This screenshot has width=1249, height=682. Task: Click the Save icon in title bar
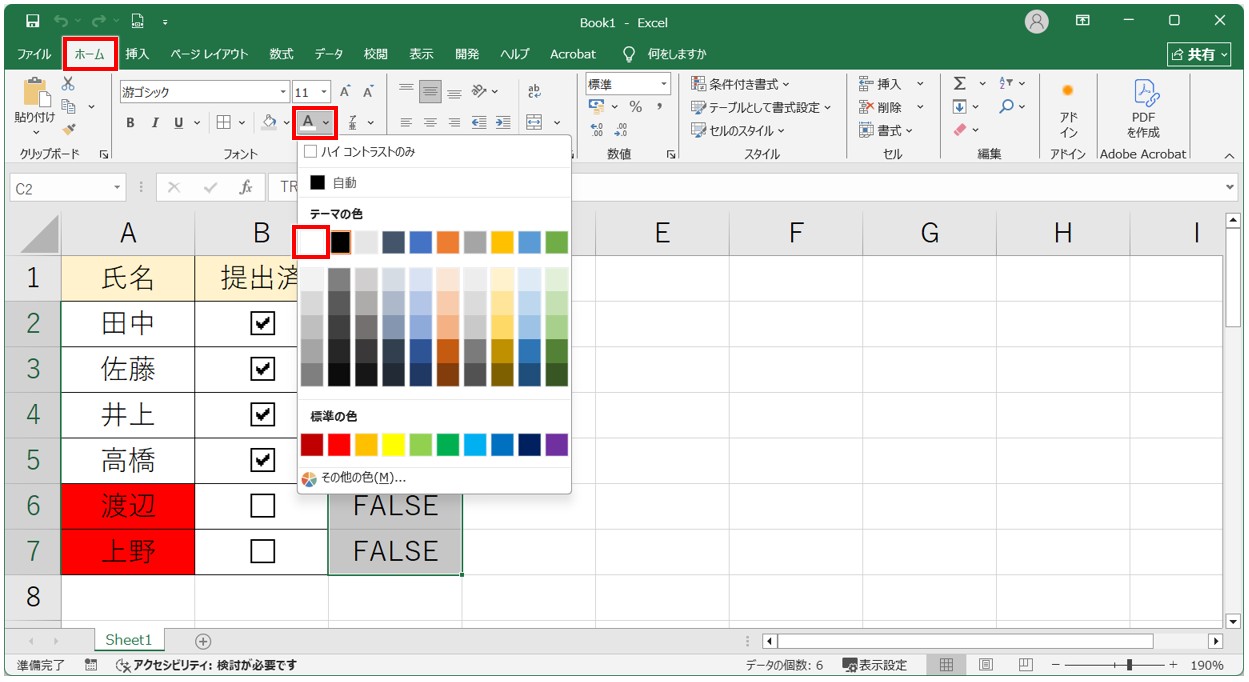(32, 21)
